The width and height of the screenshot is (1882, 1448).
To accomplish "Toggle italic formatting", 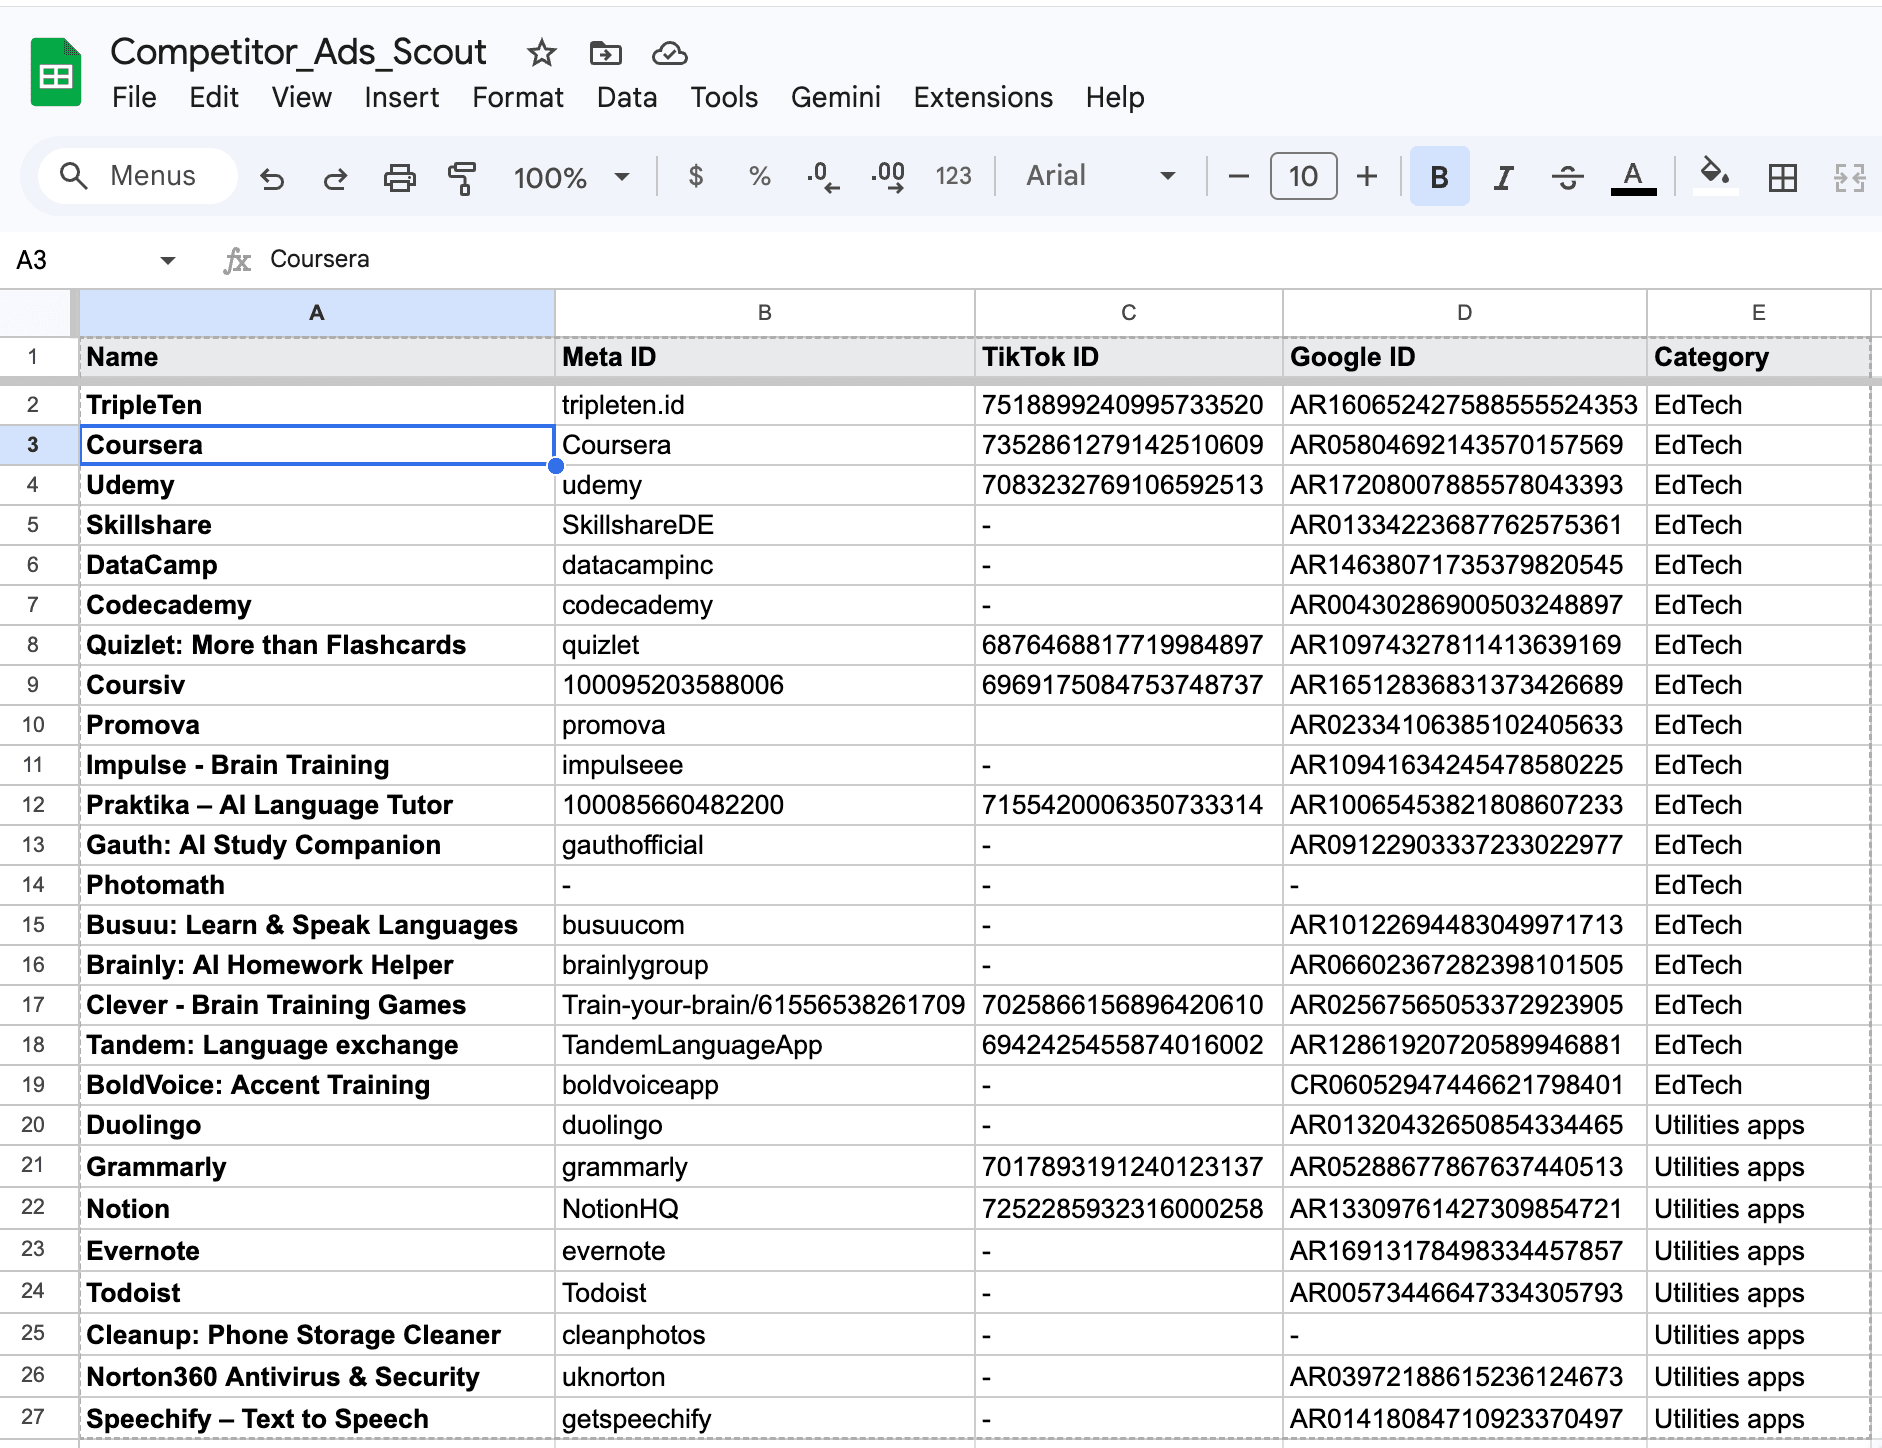I will coord(1503,177).
